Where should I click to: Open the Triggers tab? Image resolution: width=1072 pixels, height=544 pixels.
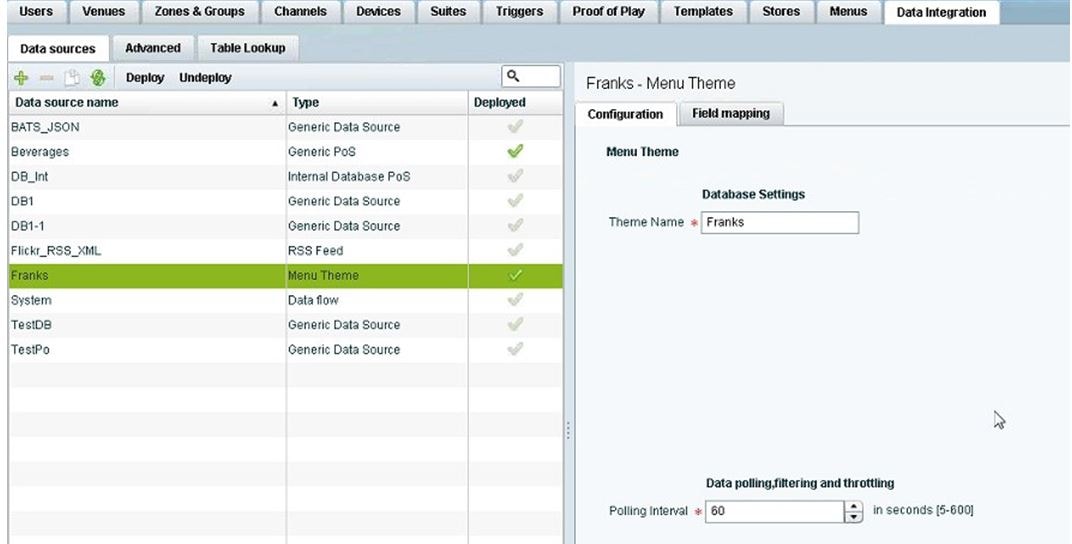(x=519, y=12)
